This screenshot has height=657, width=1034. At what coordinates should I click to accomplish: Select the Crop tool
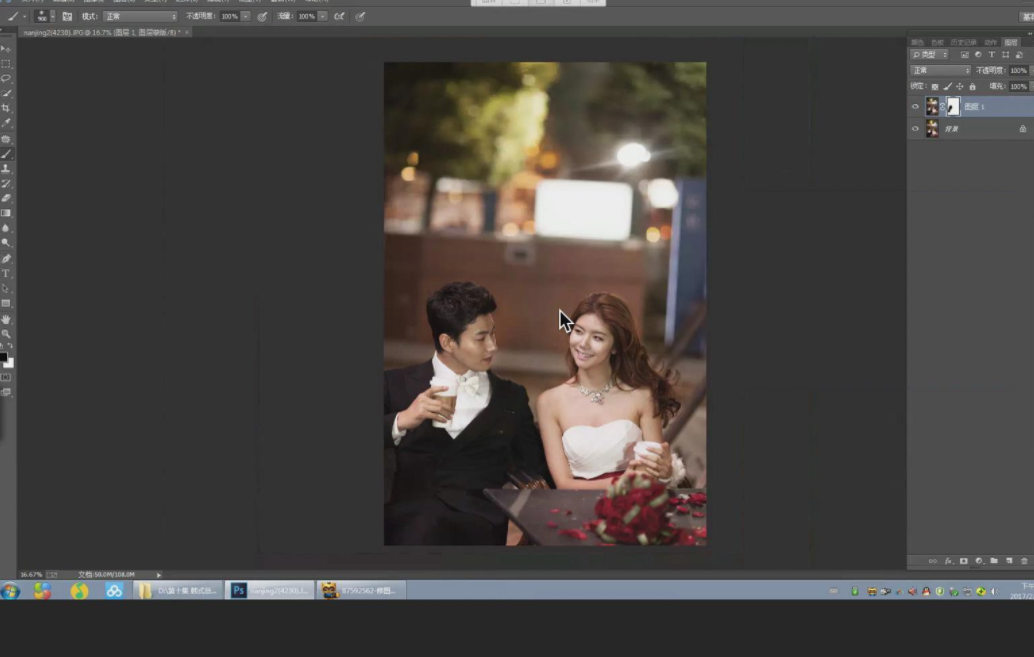click(x=6, y=108)
